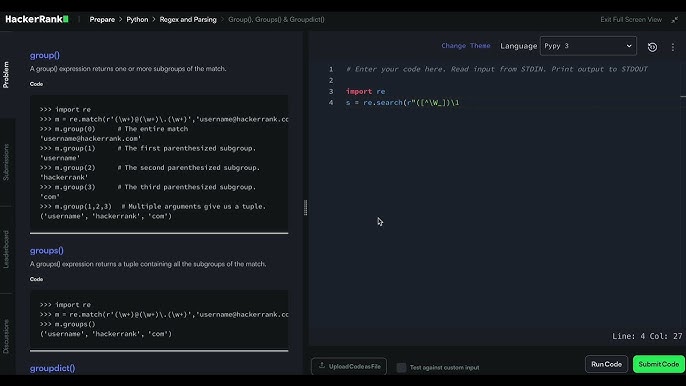This screenshot has width=686, height=386.
Task: Open the Discussions side tab
Action: click(x=6, y=336)
